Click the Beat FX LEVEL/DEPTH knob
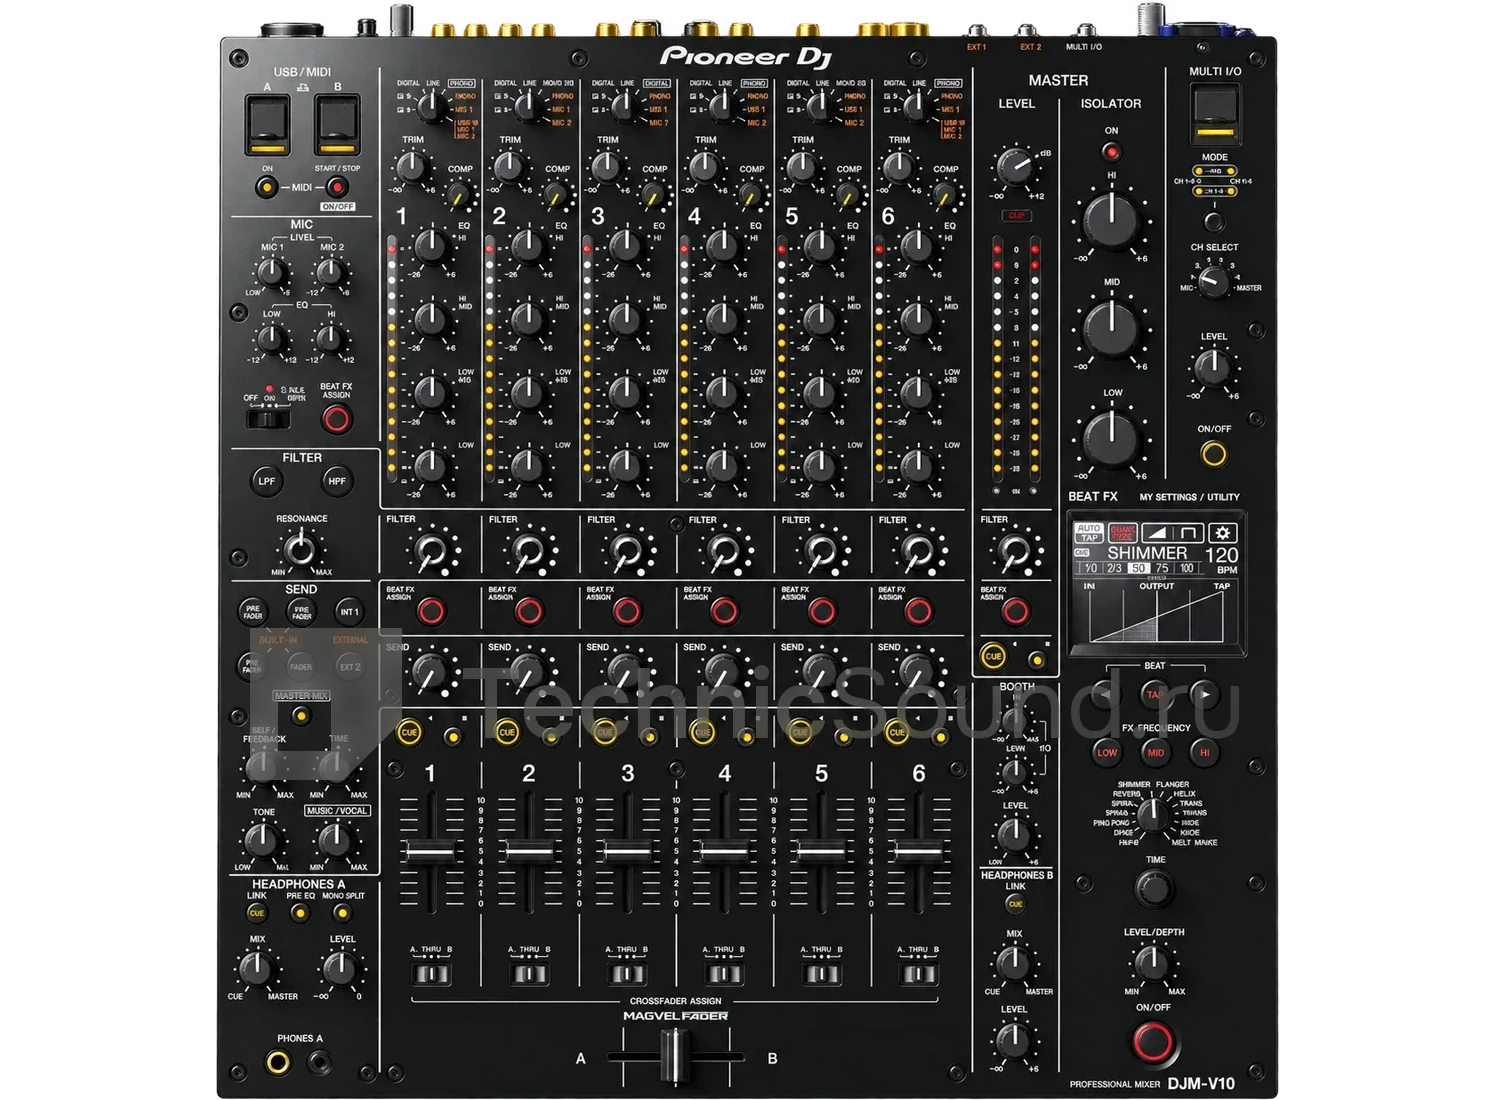The width and height of the screenshot is (1495, 1100). (x=1152, y=963)
